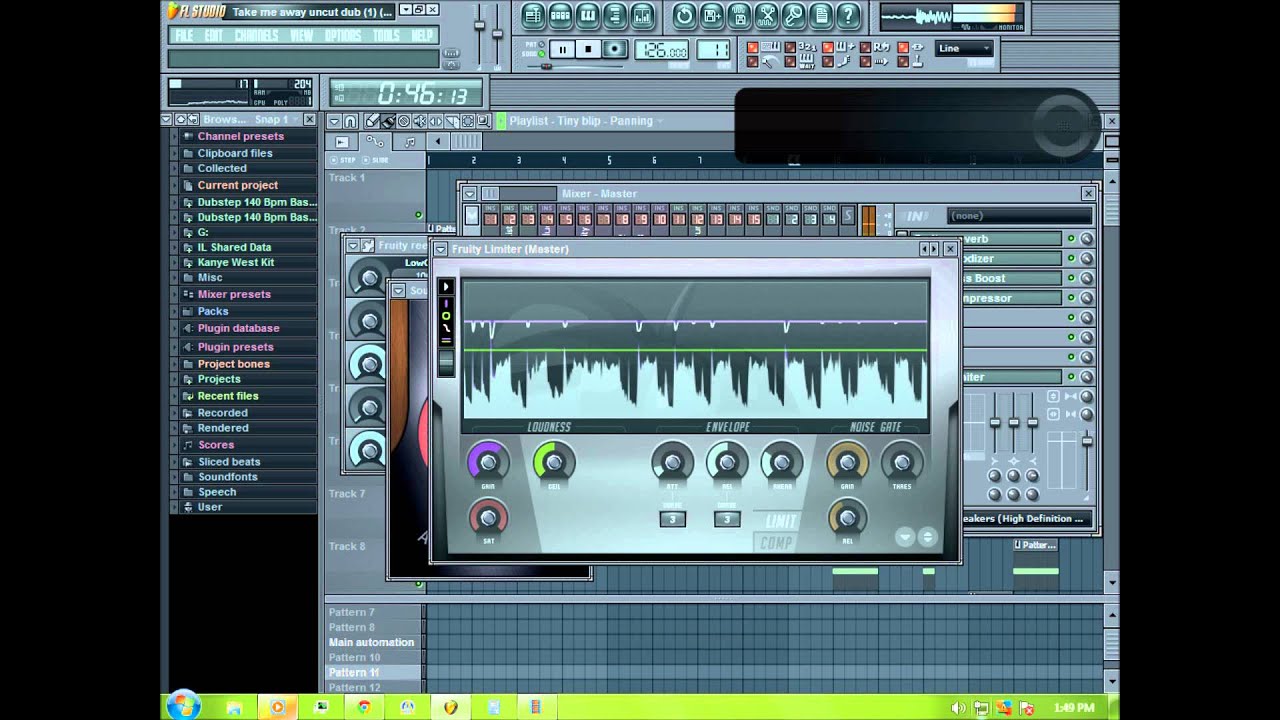Viewport: 1280px width, 720px height.
Task: Select the paint brush tool in playlist
Action: tap(388, 121)
